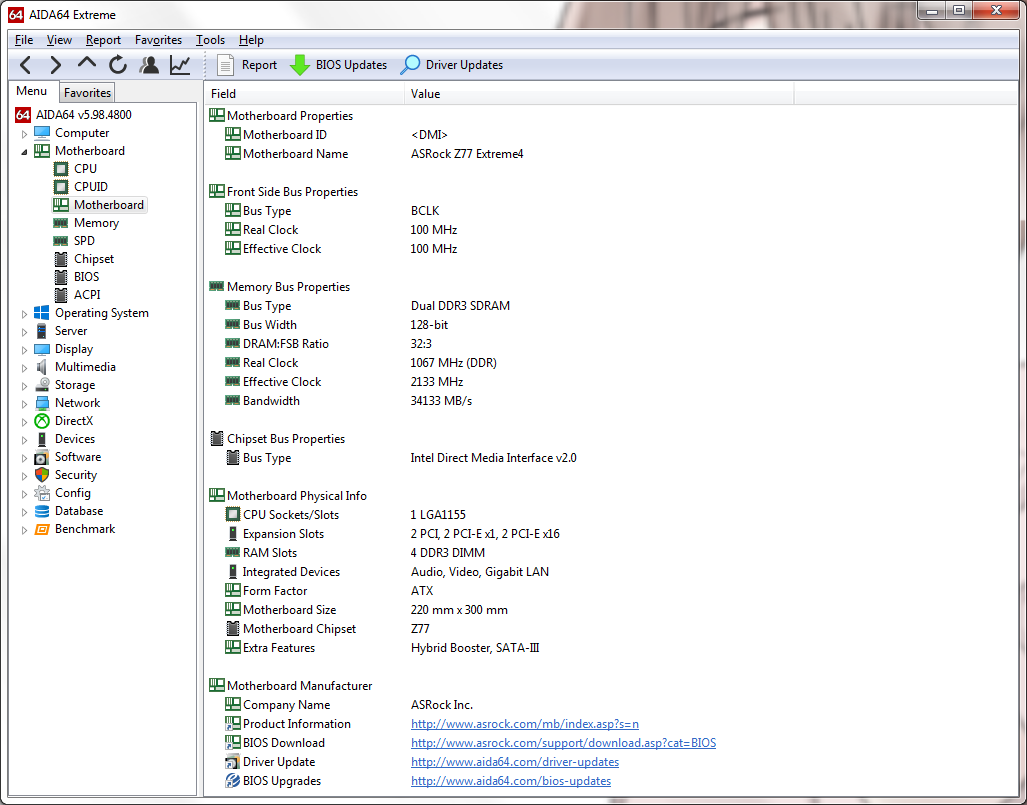This screenshot has width=1027, height=805.
Task: Open the Favorites menu in menu bar
Action: 159,40
